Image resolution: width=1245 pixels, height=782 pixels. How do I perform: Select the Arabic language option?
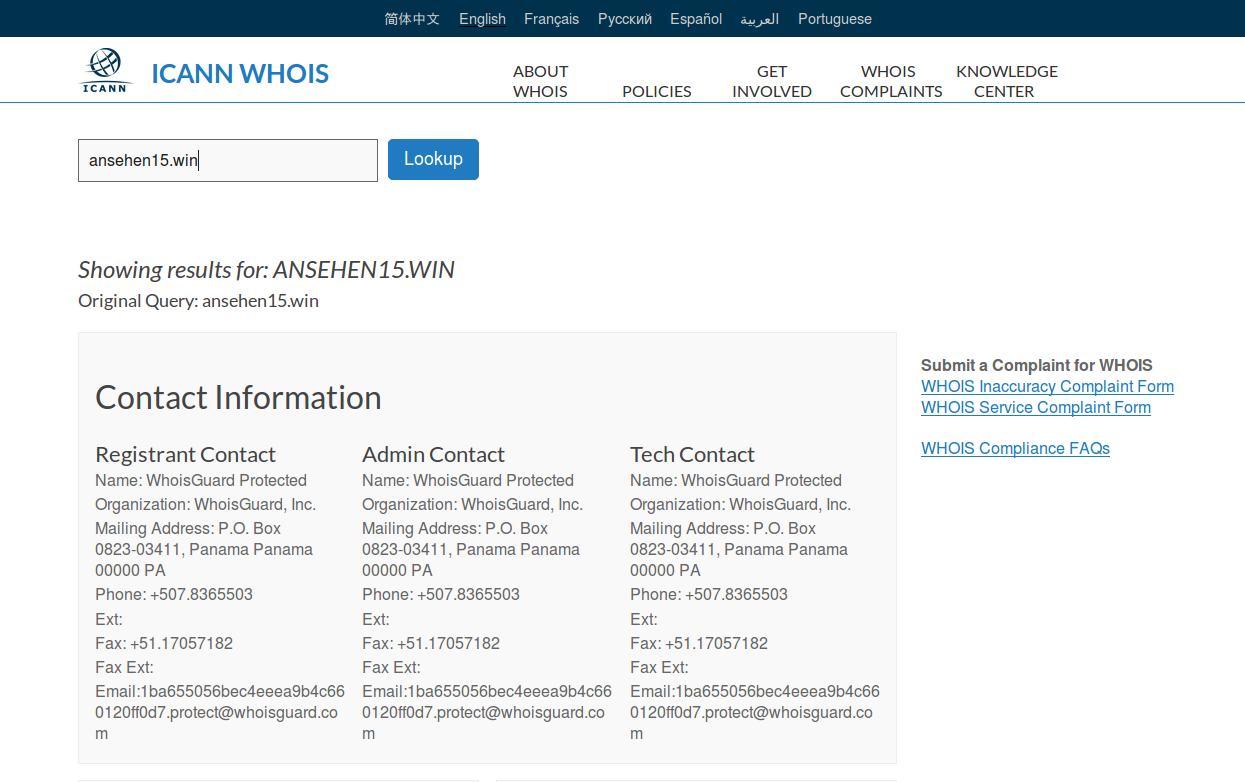click(760, 19)
